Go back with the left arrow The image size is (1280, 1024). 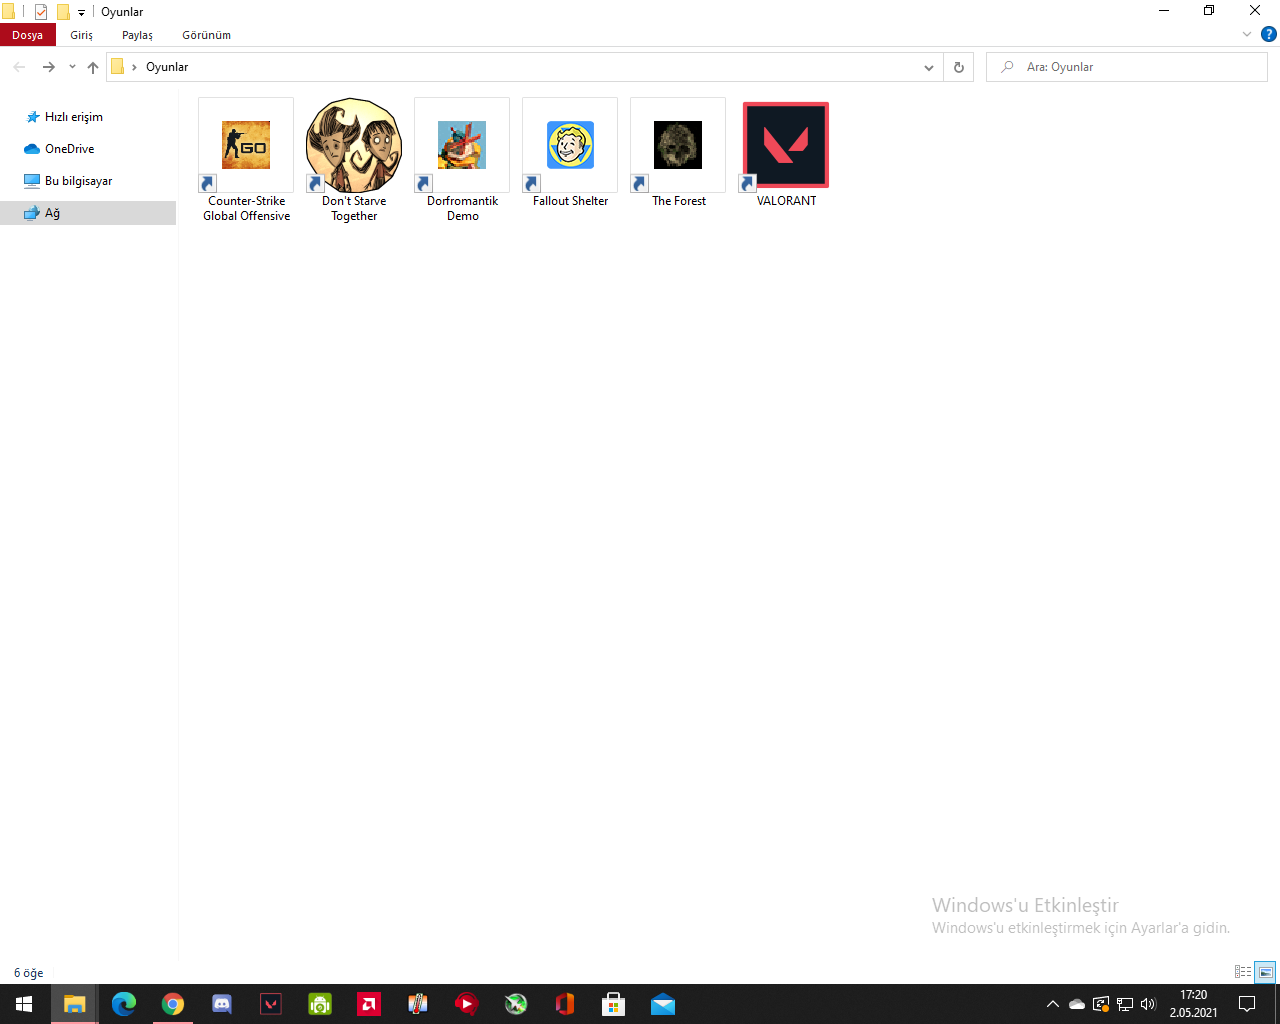[19, 67]
